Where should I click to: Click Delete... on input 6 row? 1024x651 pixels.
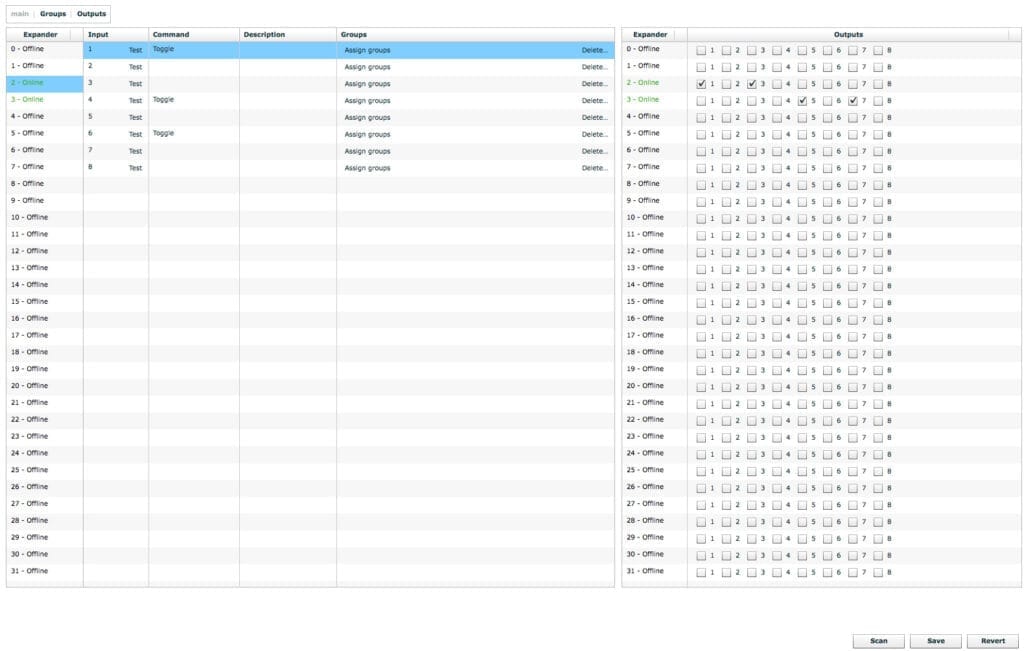(x=594, y=134)
